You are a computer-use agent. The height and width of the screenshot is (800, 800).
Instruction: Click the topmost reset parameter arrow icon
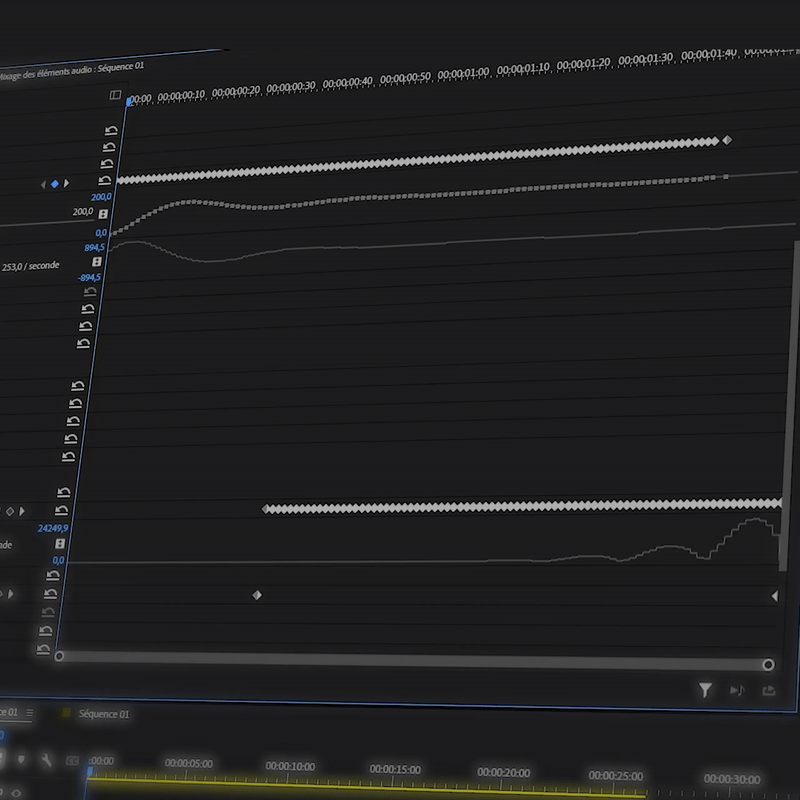tap(112, 129)
